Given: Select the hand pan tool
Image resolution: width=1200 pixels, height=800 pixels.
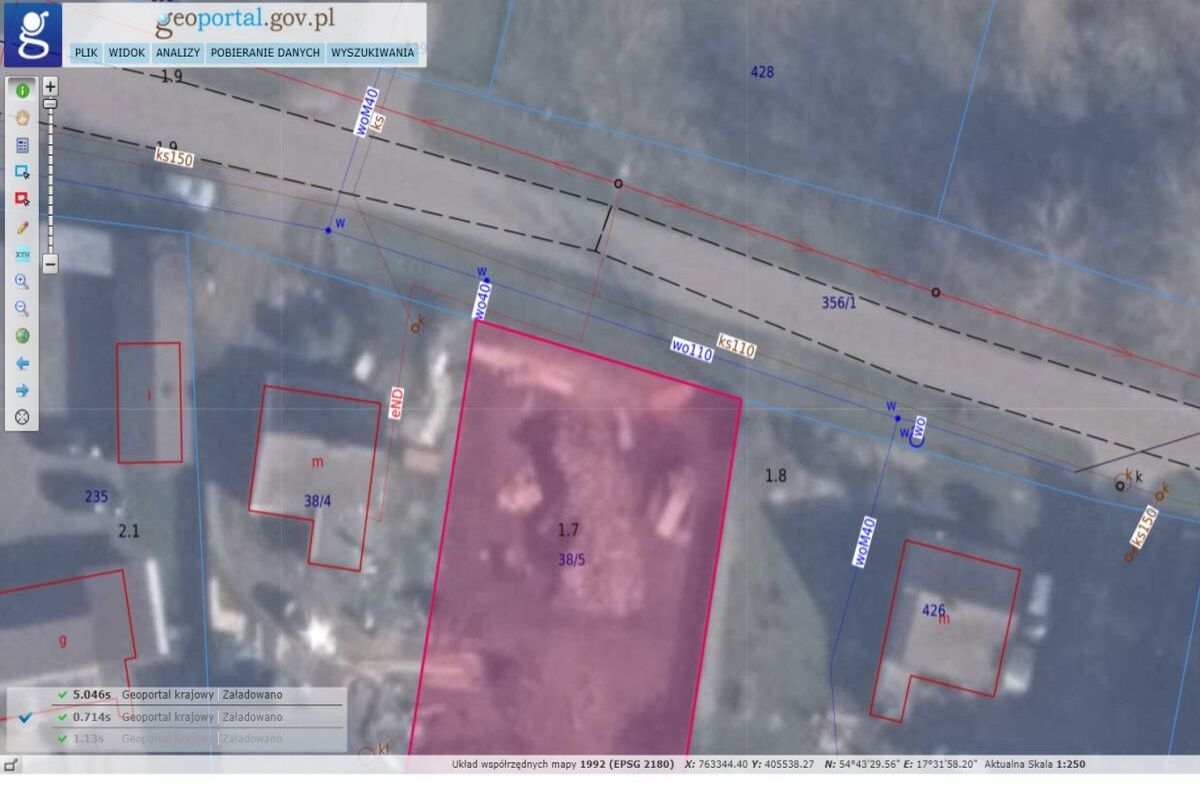Looking at the screenshot, I should (22, 117).
